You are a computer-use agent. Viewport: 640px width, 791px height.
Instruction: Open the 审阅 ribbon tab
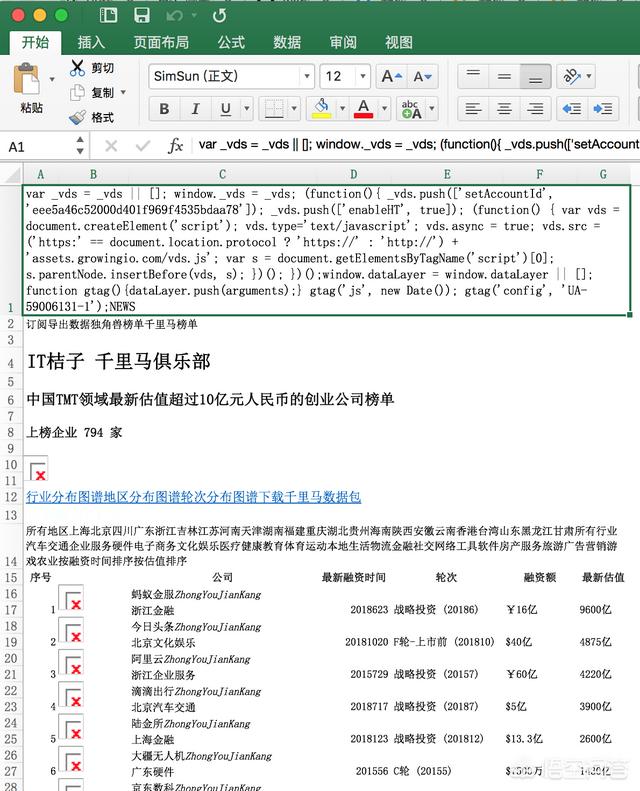343,42
